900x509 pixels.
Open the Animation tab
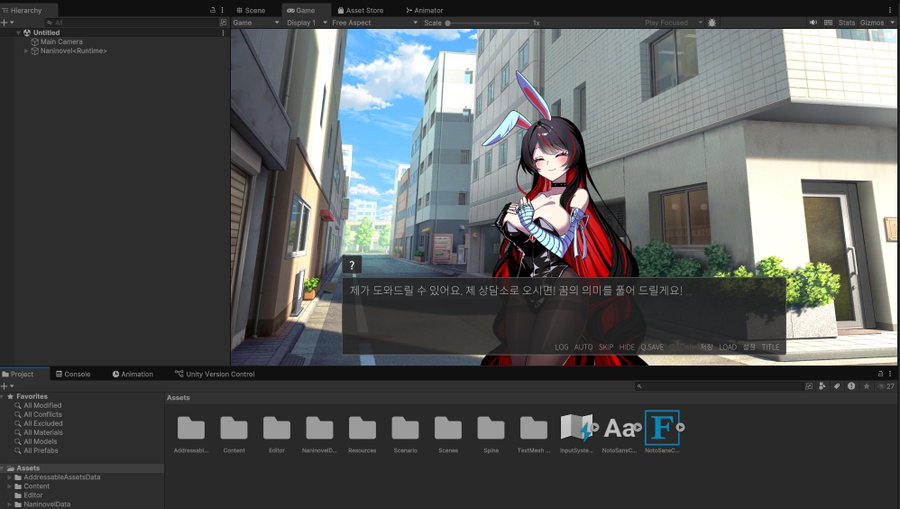click(x=133, y=374)
